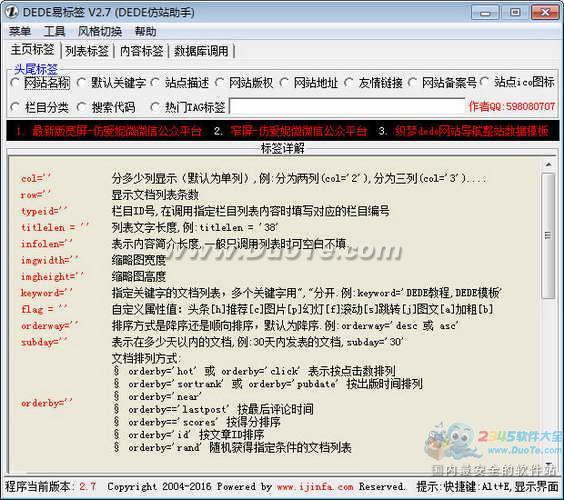Screen dimensions: 564x500
Task: Select the 站点ico图标 radio button
Action: point(517,82)
